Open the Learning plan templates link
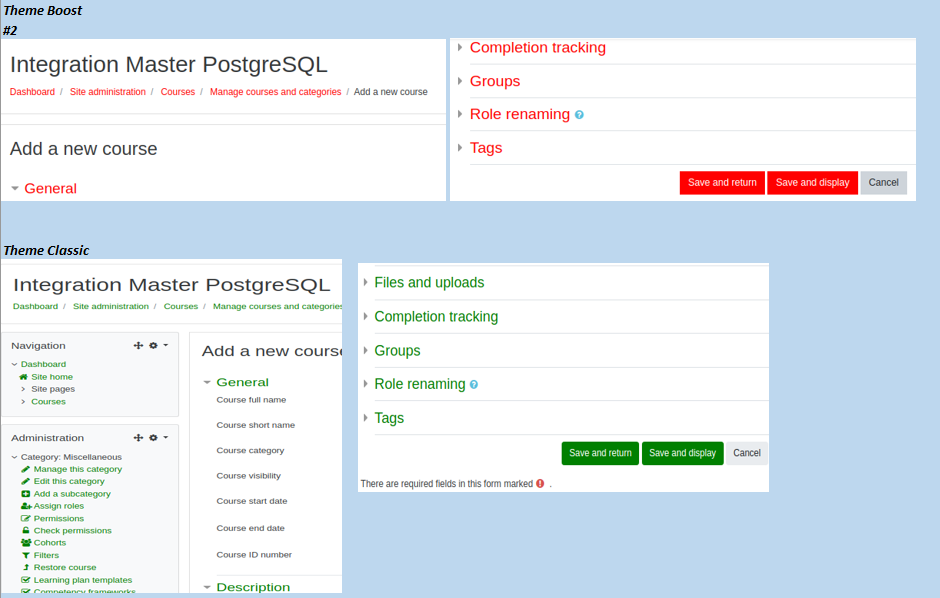Image resolution: width=940 pixels, height=598 pixels. coord(83,580)
